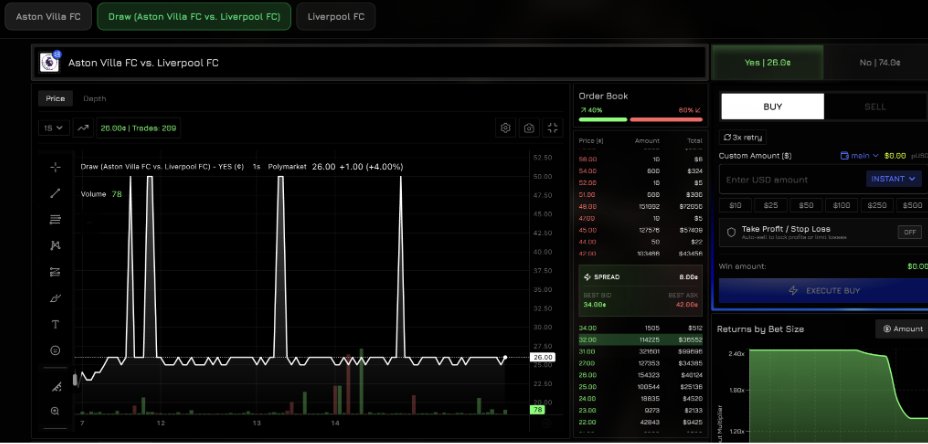The height and width of the screenshot is (444, 928).
Task: Toggle fullscreen chart view icon
Action: pyautogui.click(x=553, y=128)
